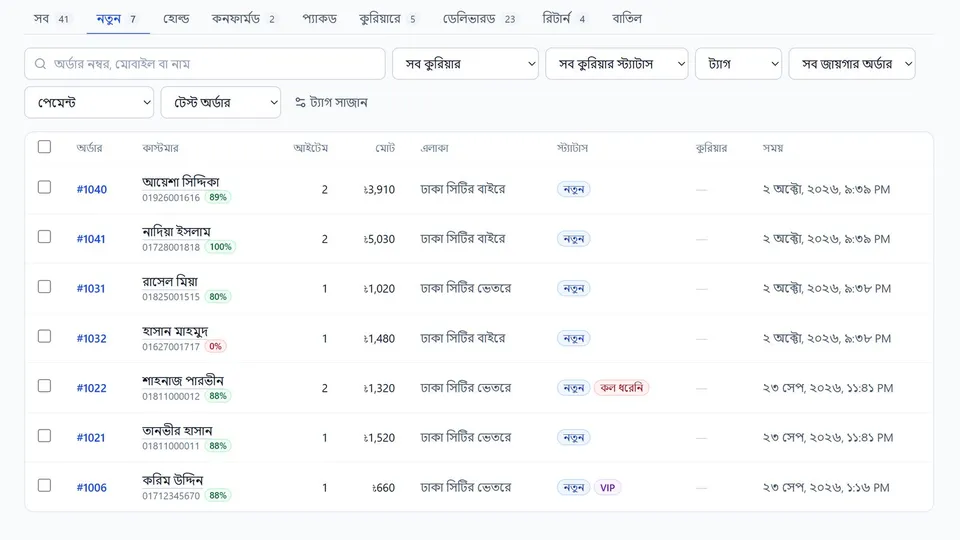Switch to the কুরিয়ারে tab

click(389, 19)
